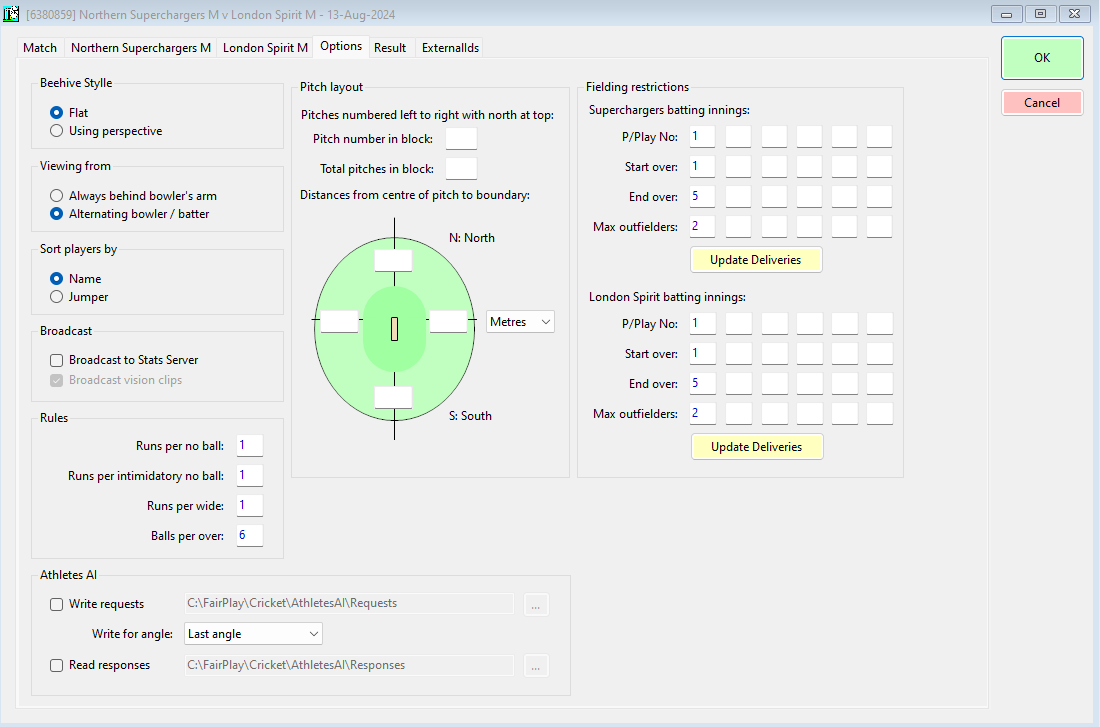The width and height of the screenshot is (1100, 727).
Task: Click London Spirit first Max outfielders field
Action: point(703,413)
